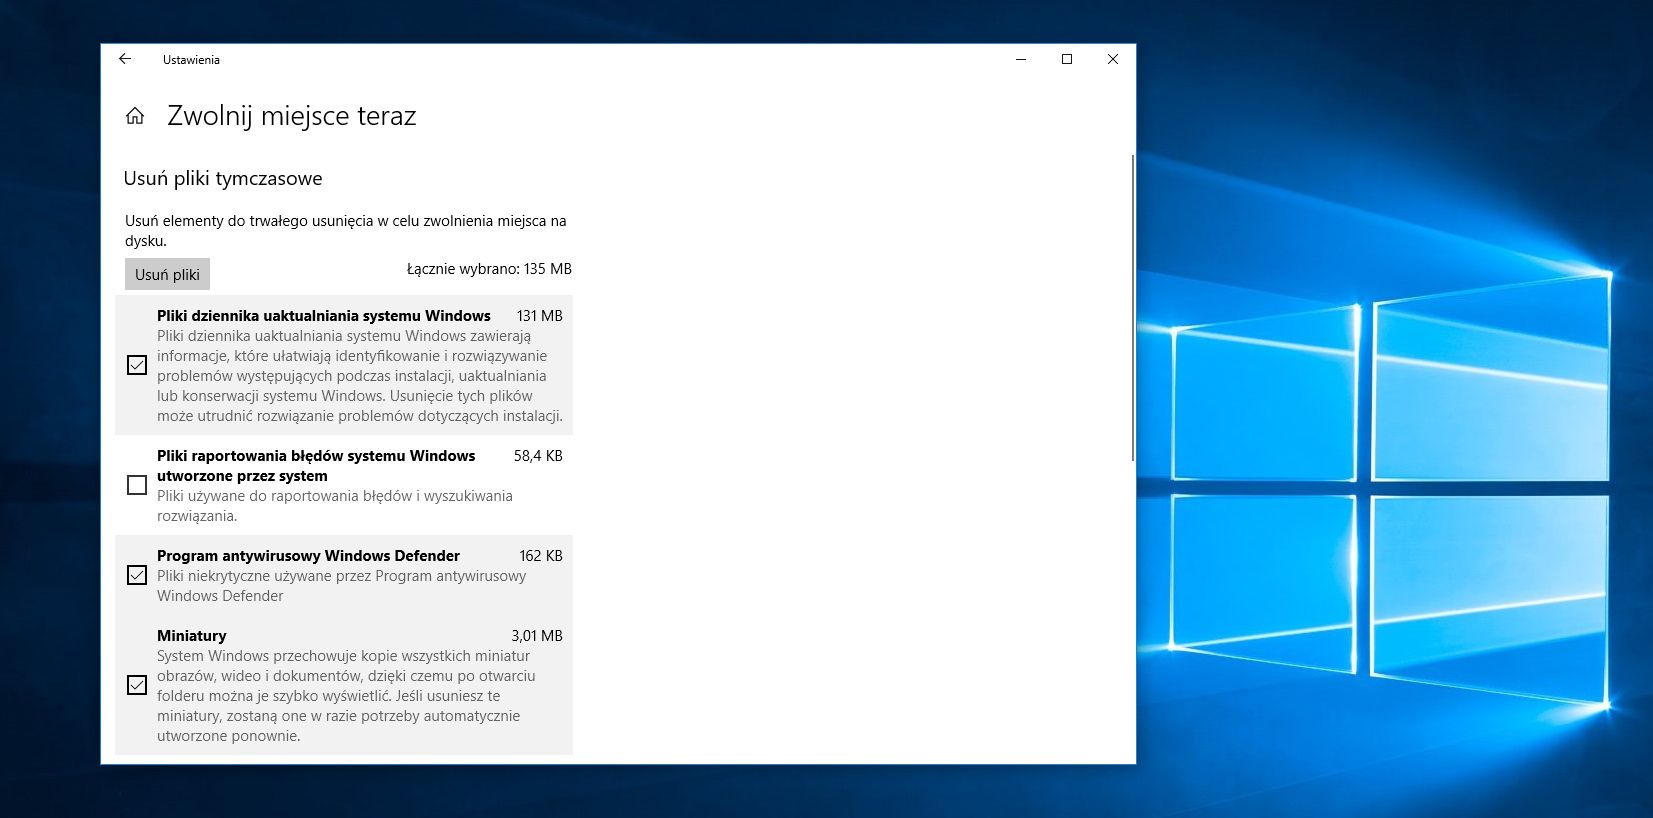Maximize the Ustawienia window
1653x818 pixels.
1067,59
